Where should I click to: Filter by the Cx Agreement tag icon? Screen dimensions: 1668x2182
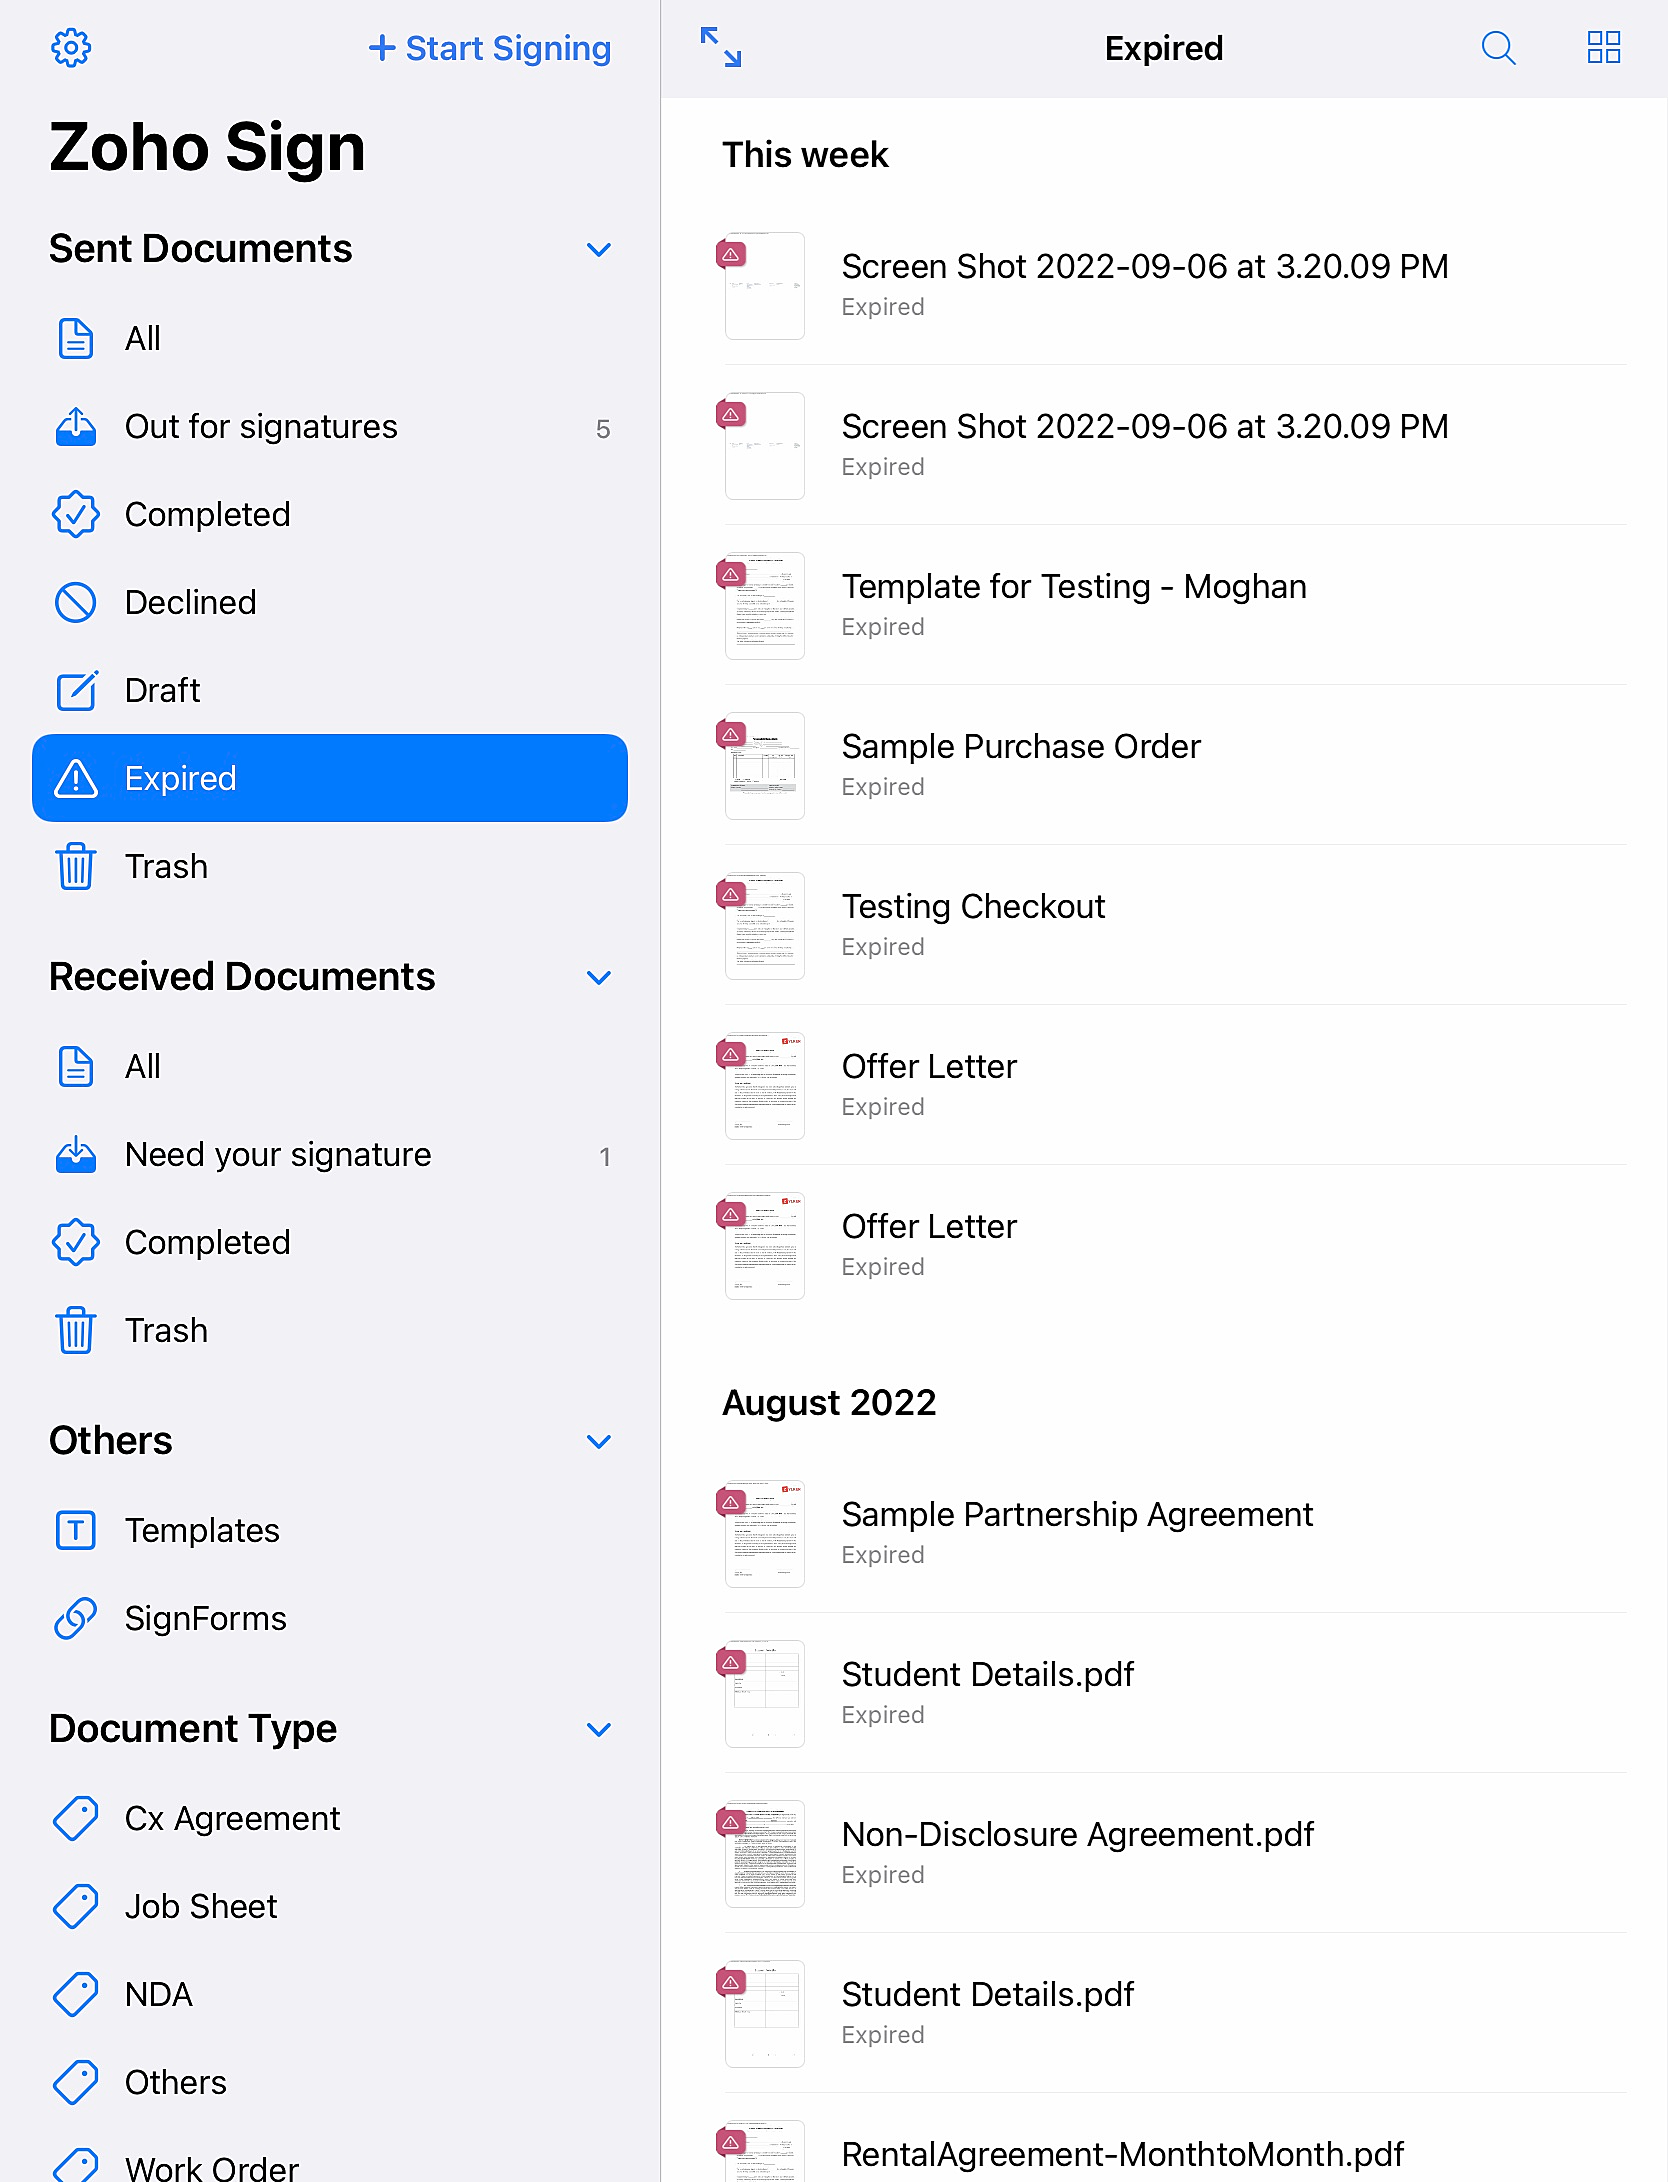76,1818
